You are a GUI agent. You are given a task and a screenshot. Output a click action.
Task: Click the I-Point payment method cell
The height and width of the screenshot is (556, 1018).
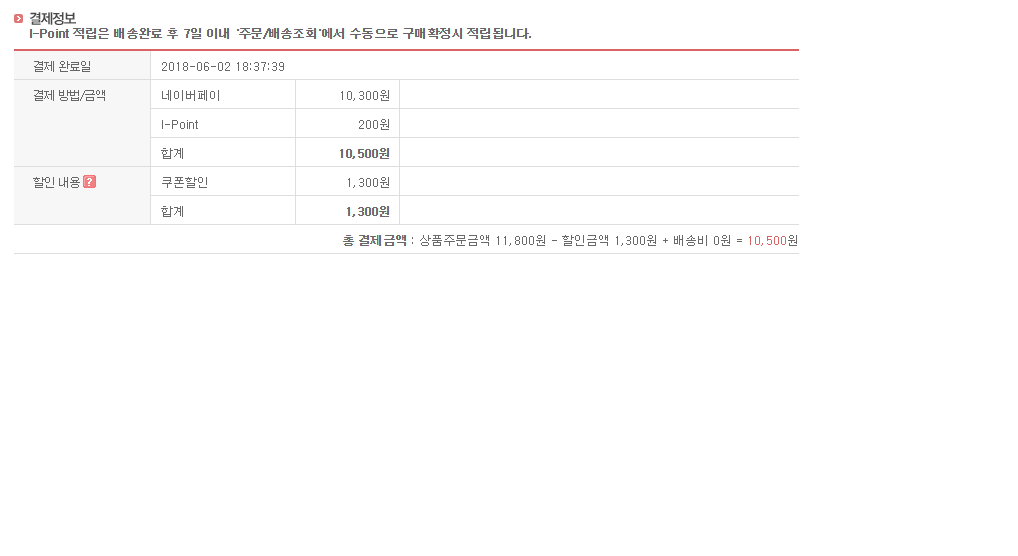(180, 124)
